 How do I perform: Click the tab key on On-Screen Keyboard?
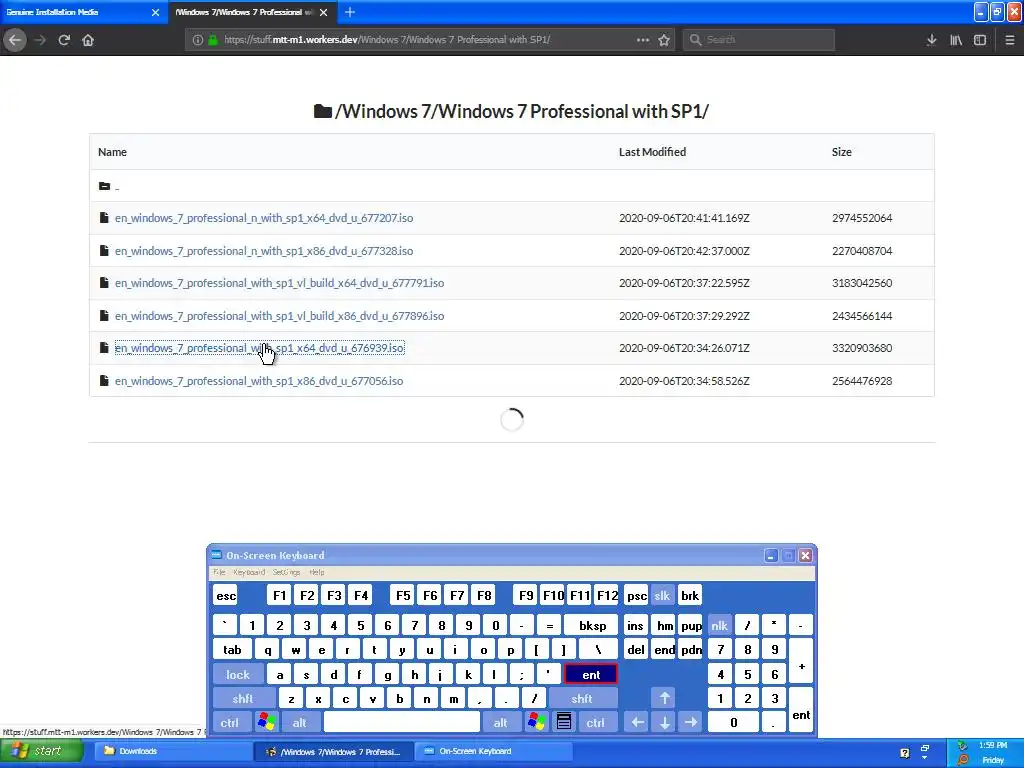click(x=232, y=650)
